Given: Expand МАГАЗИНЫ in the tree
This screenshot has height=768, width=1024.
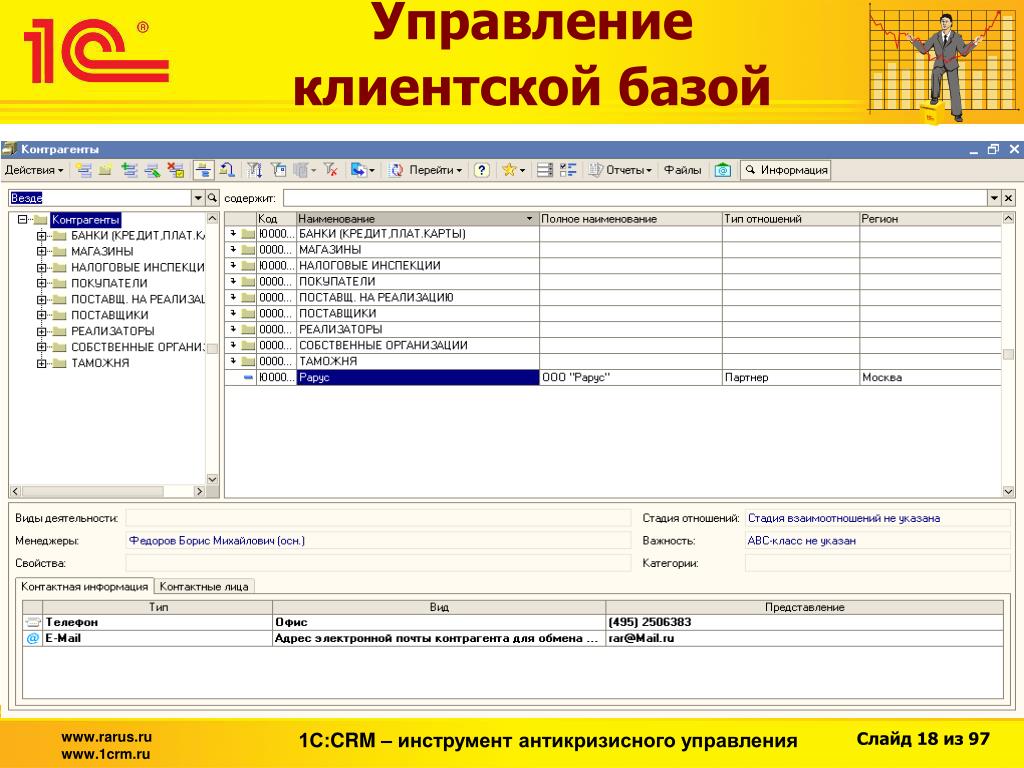Looking at the screenshot, I should (x=42, y=251).
